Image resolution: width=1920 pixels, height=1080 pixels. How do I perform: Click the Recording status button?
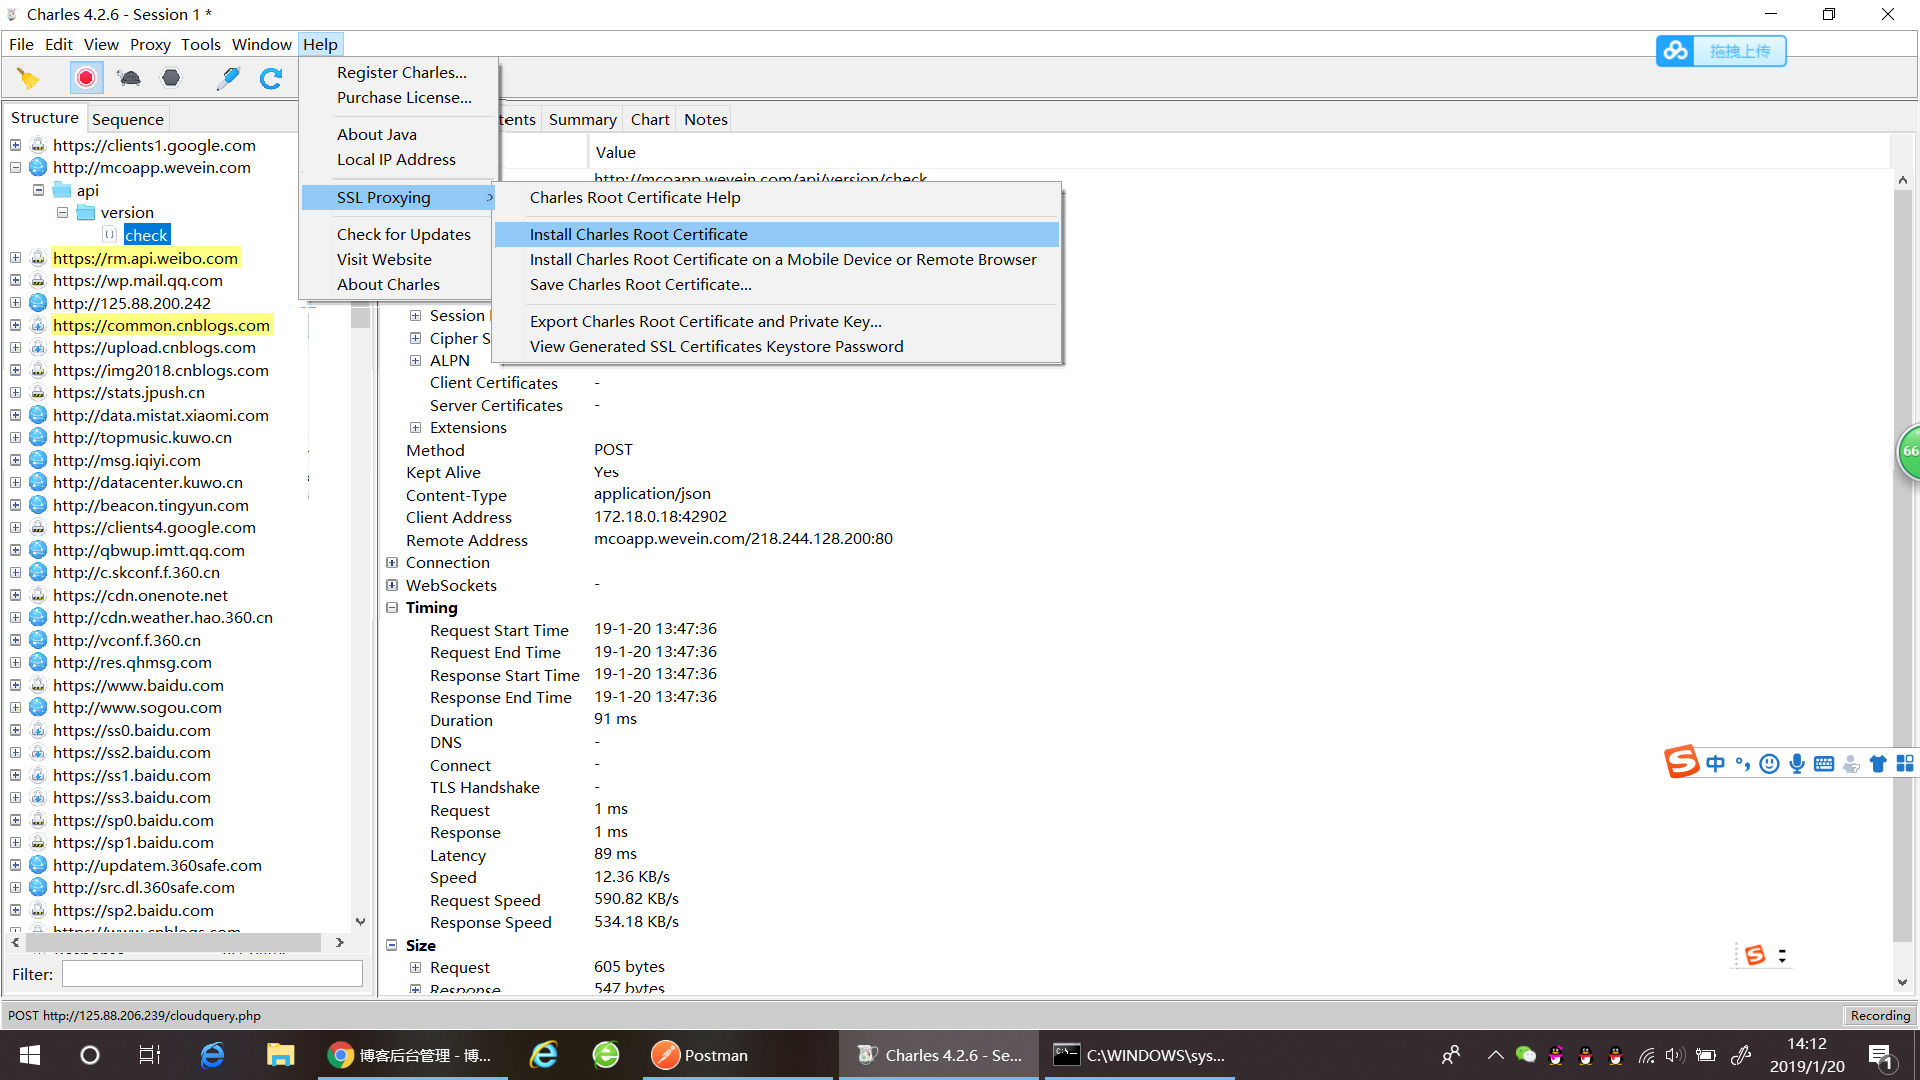pos(1880,1015)
